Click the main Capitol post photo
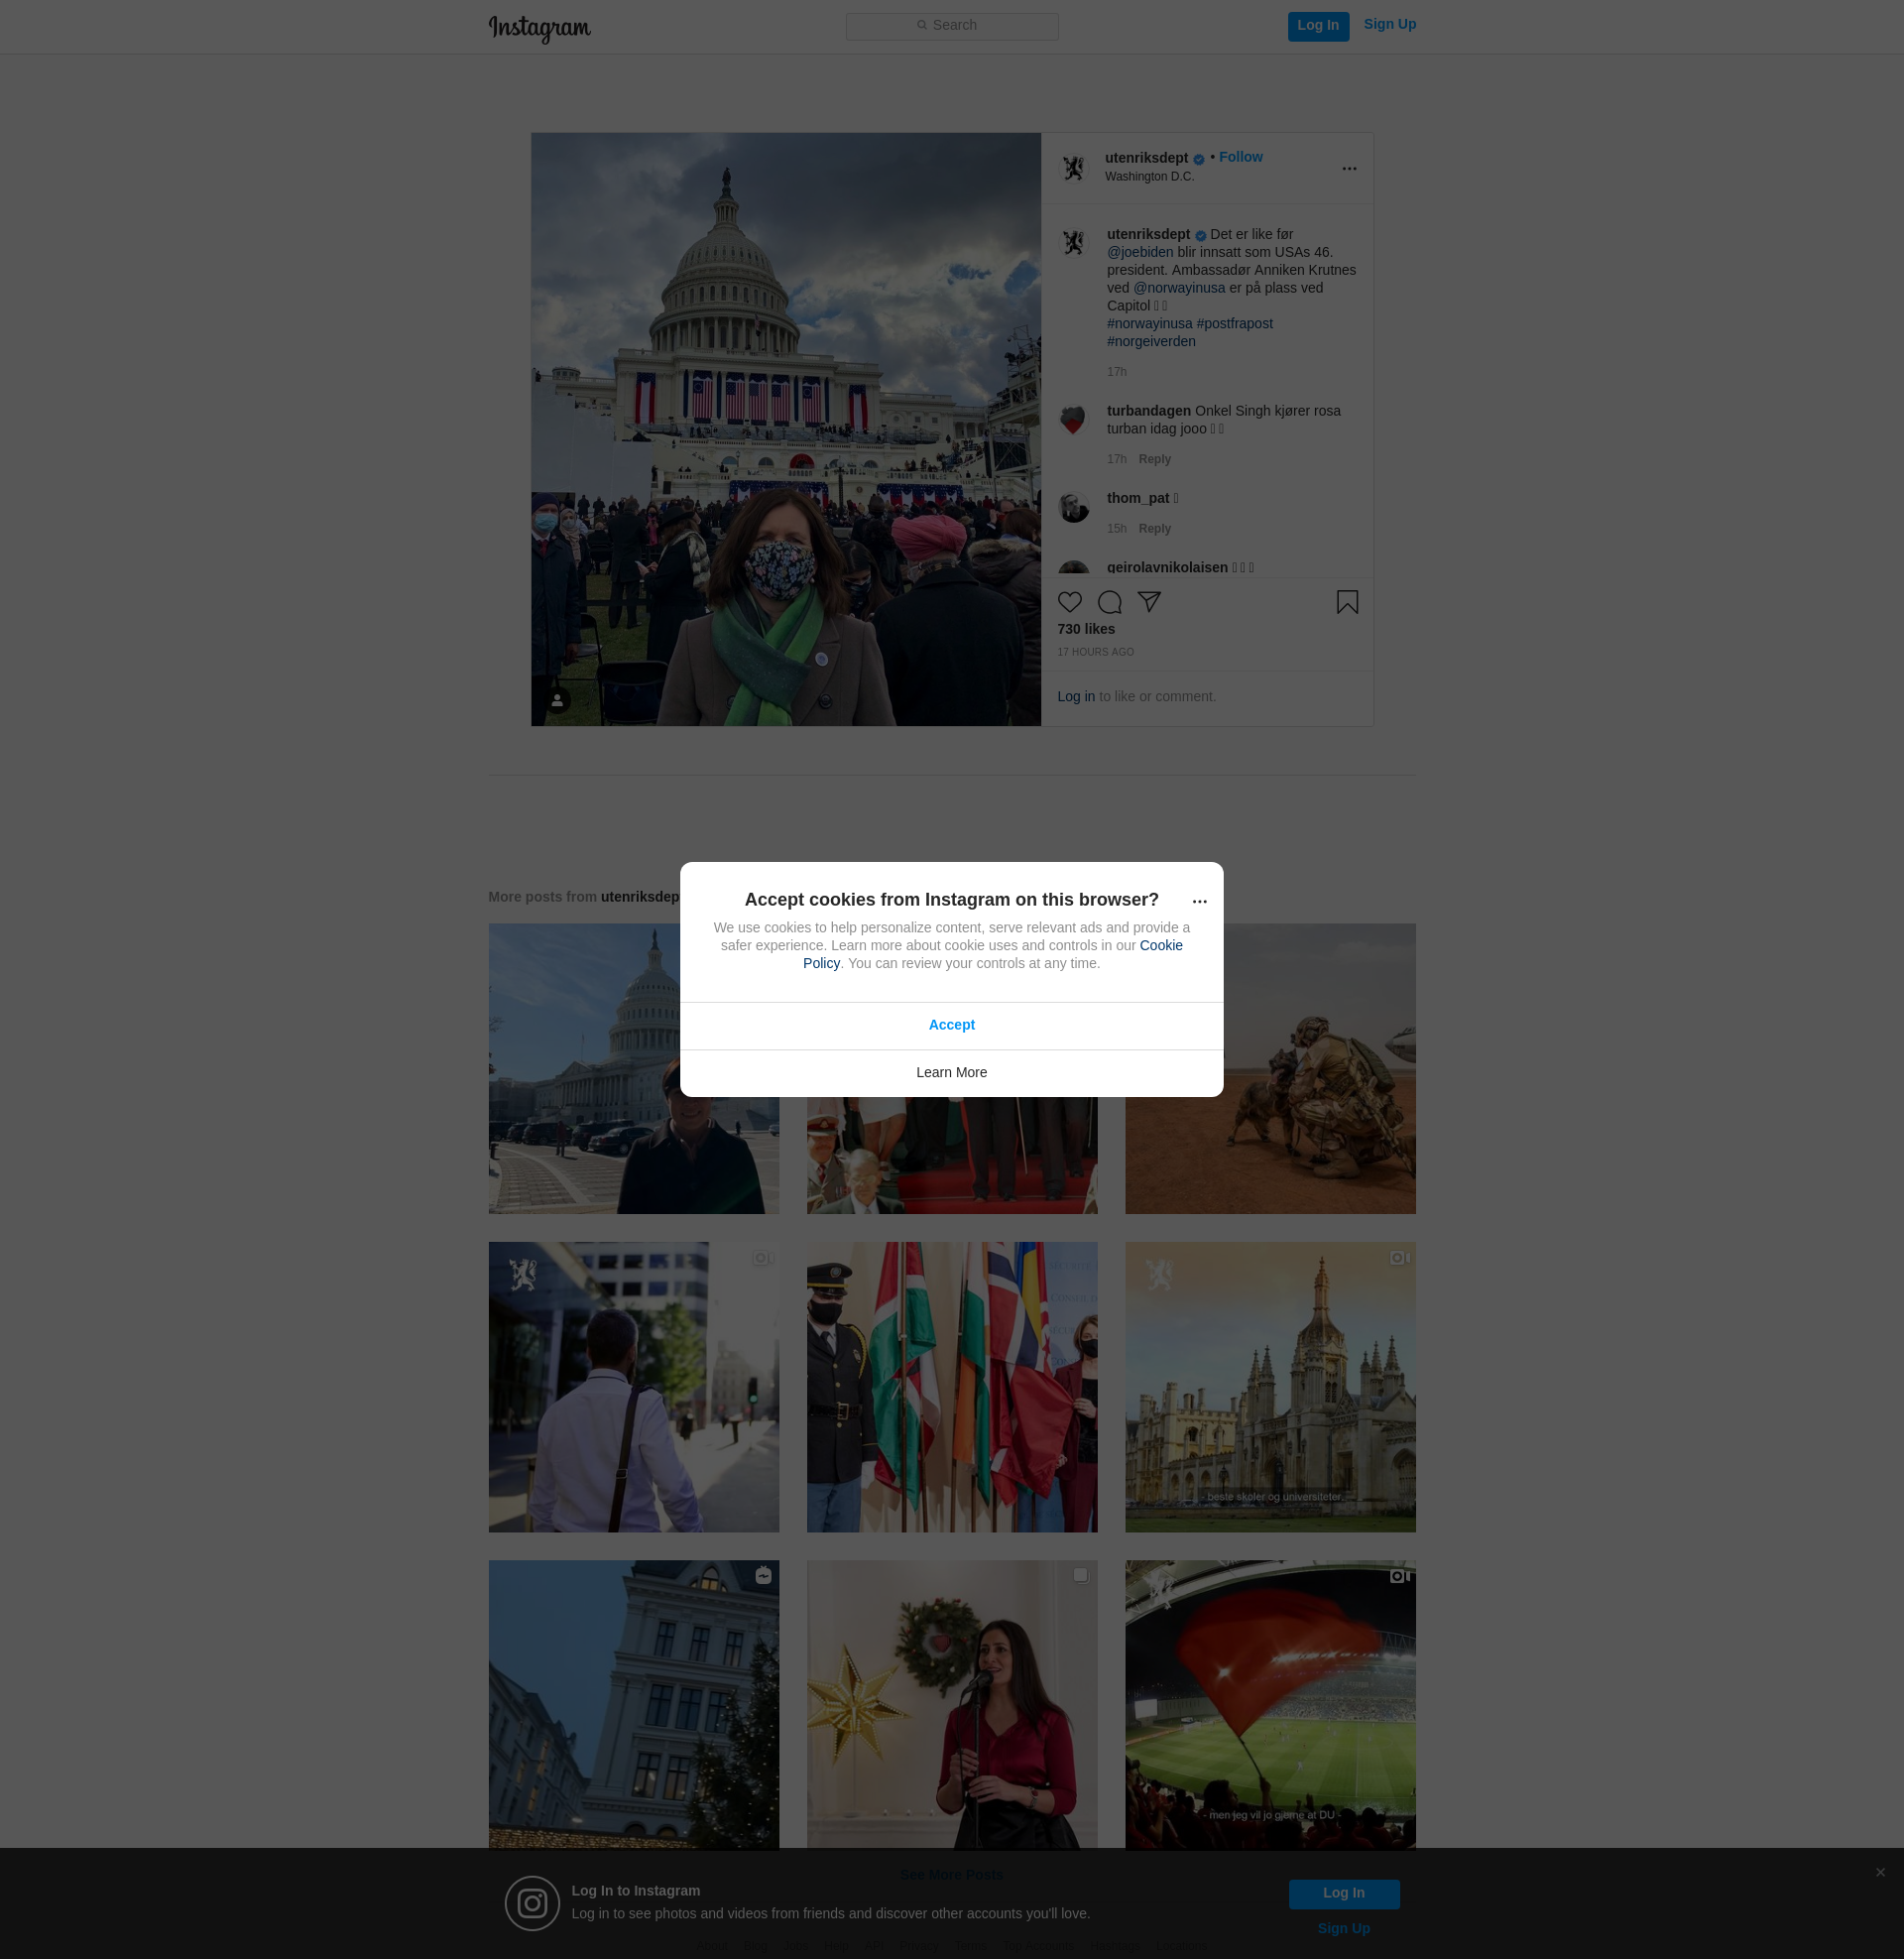1904x1959 pixels. coord(786,430)
